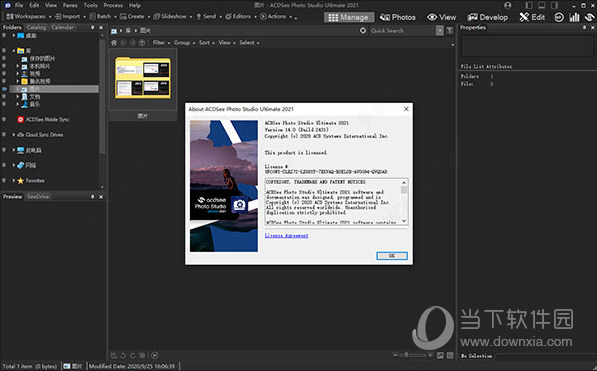Select the SeeDrive pane tab
The height and width of the screenshot is (371, 597).
click(x=38, y=197)
